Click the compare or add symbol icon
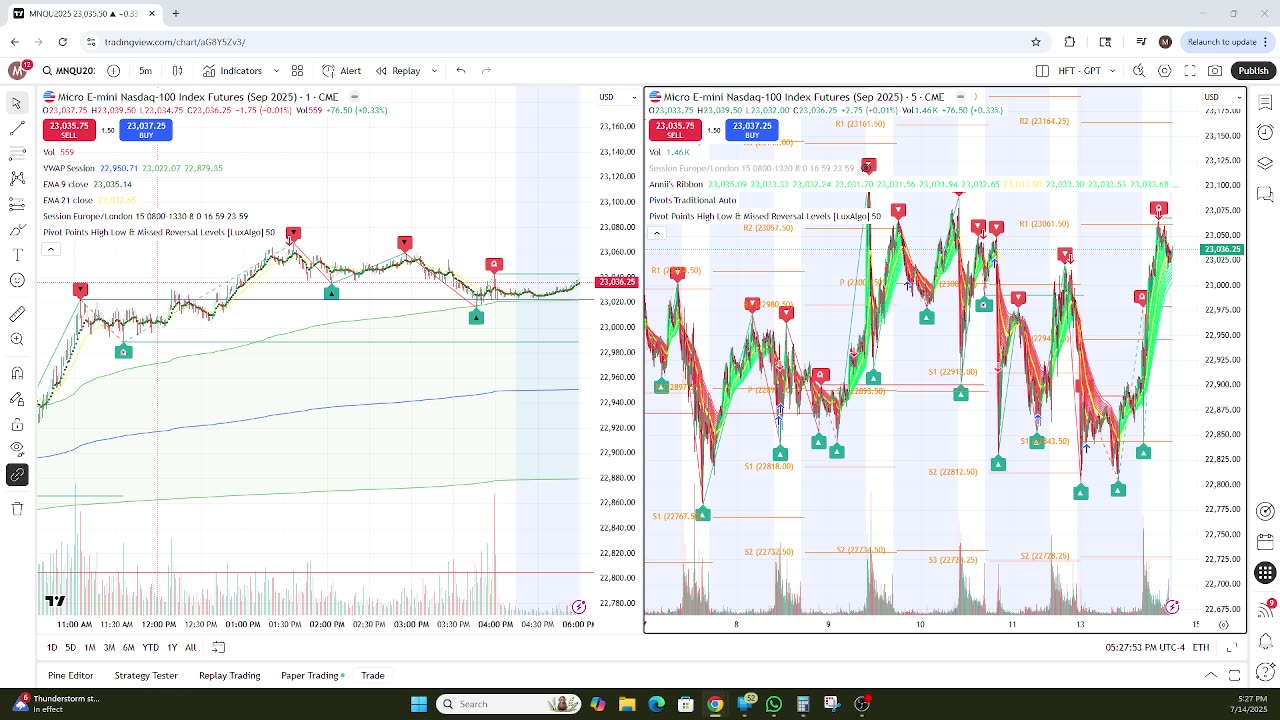 113,71
